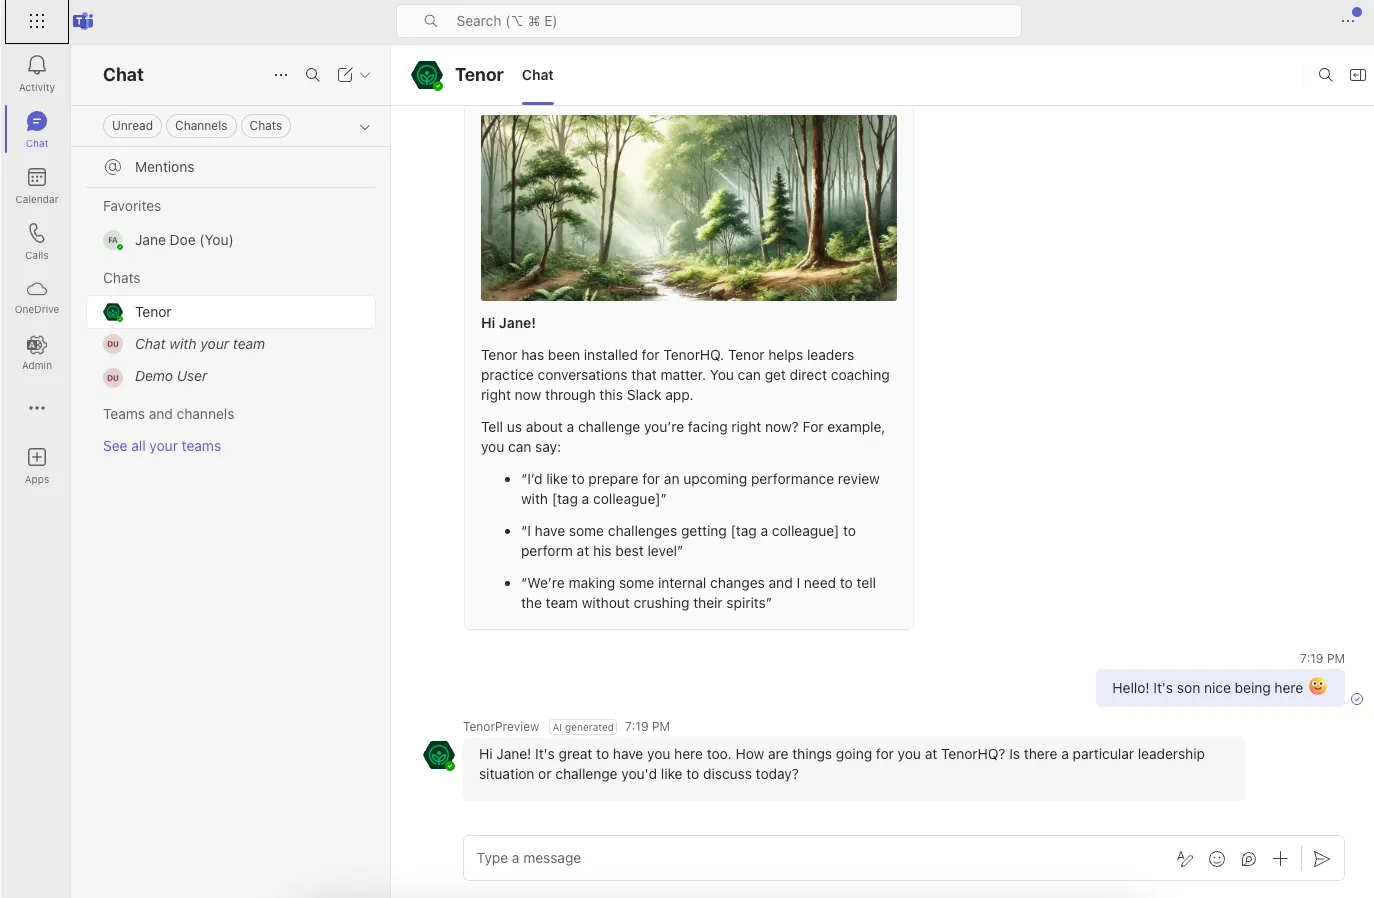This screenshot has width=1374, height=898.
Task: Open the app launcher waffle menu
Action: click(37, 21)
